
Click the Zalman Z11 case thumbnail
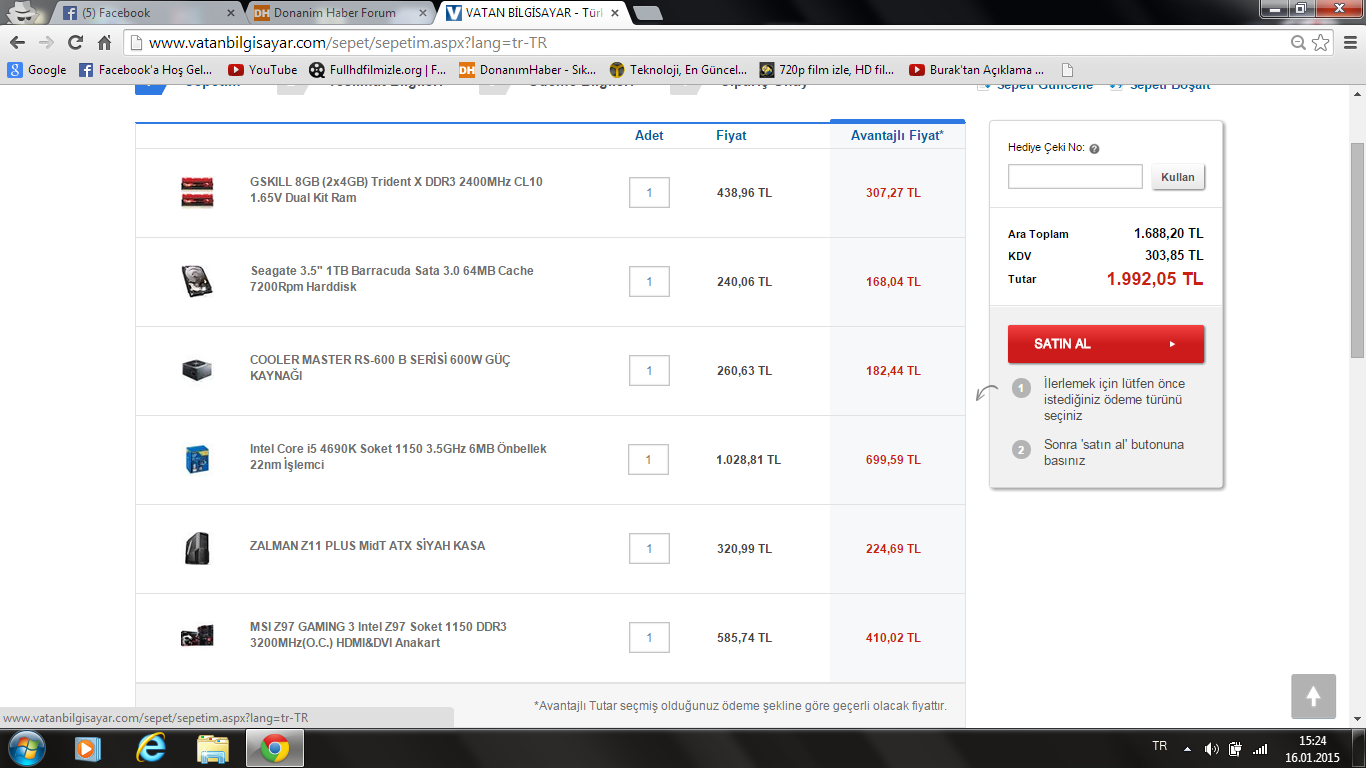point(197,548)
